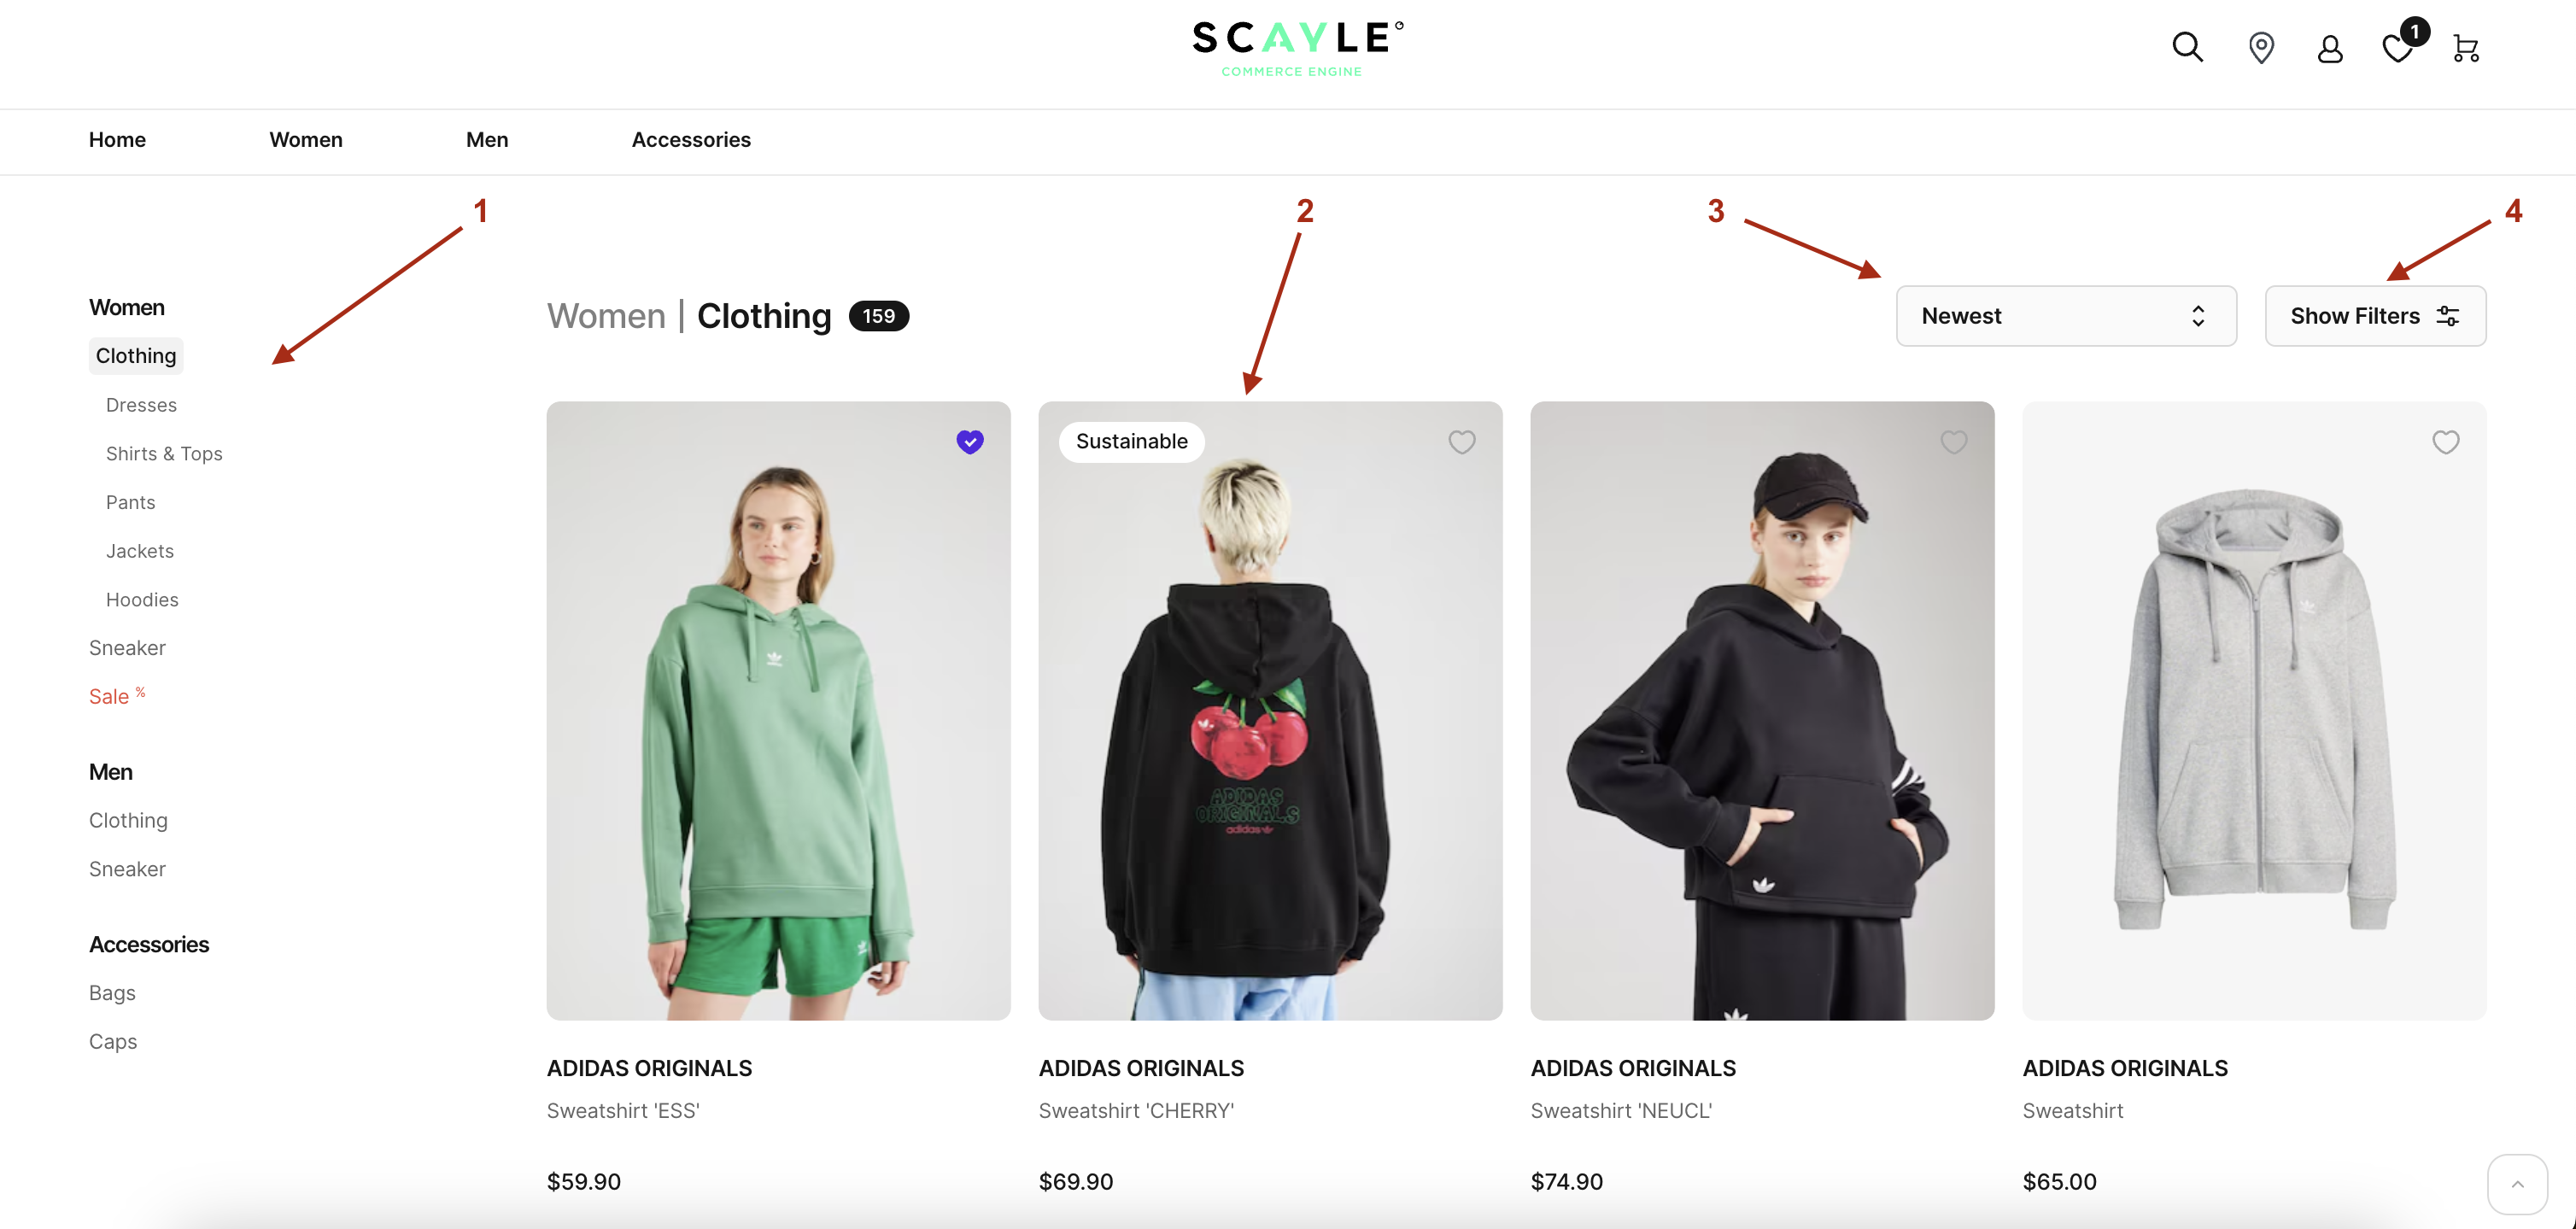This screenshot has height=1229, width=2576.
Task: Open the Accessories menu item
Action: tap(691, 140)
